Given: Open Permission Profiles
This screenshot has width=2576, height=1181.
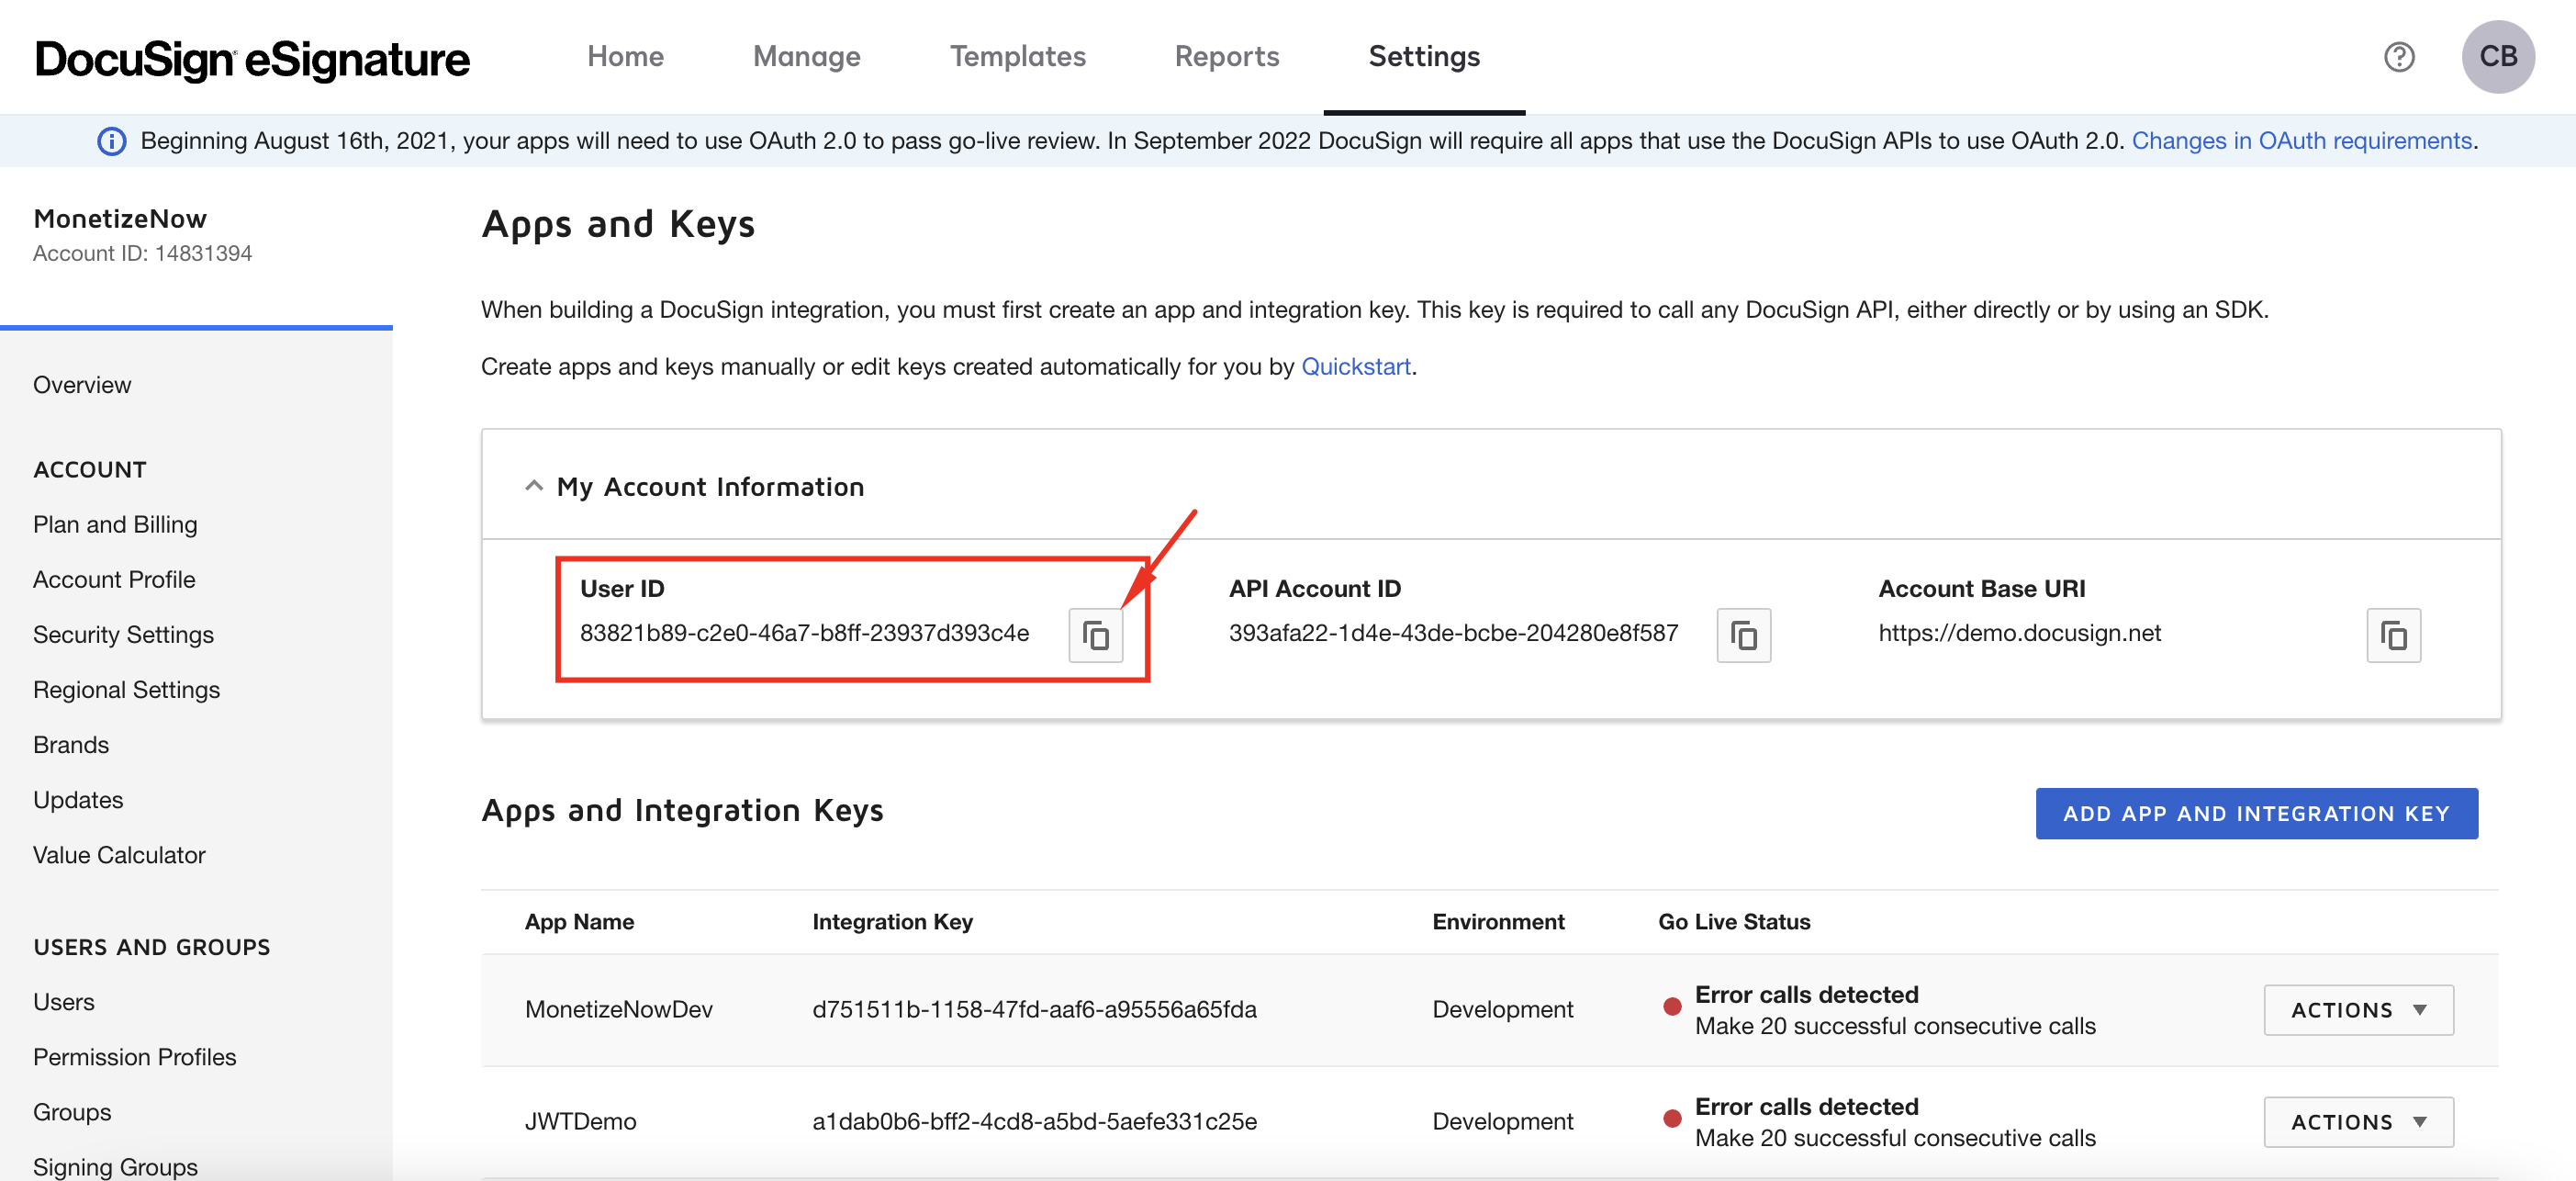Looking at the screenshot, I should [x=134, y=1057].
